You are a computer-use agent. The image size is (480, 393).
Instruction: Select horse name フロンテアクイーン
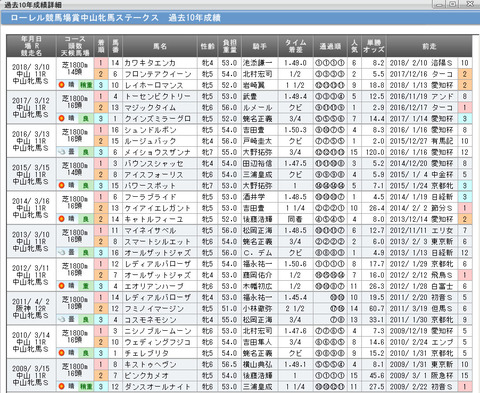coord(158,74)
